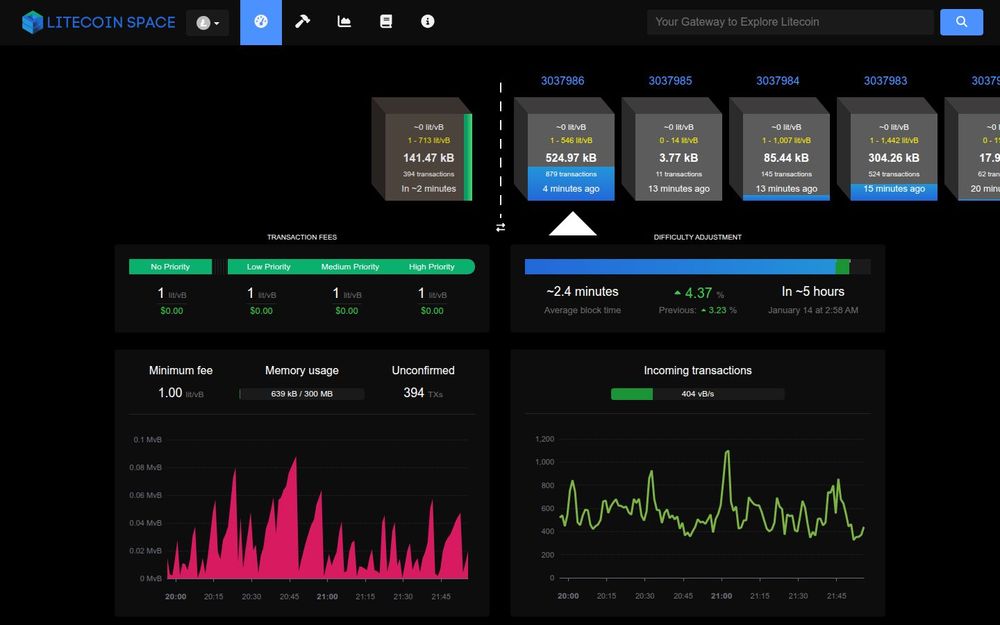Click the High Priority fee label
1000x625 pixels.
432,267
